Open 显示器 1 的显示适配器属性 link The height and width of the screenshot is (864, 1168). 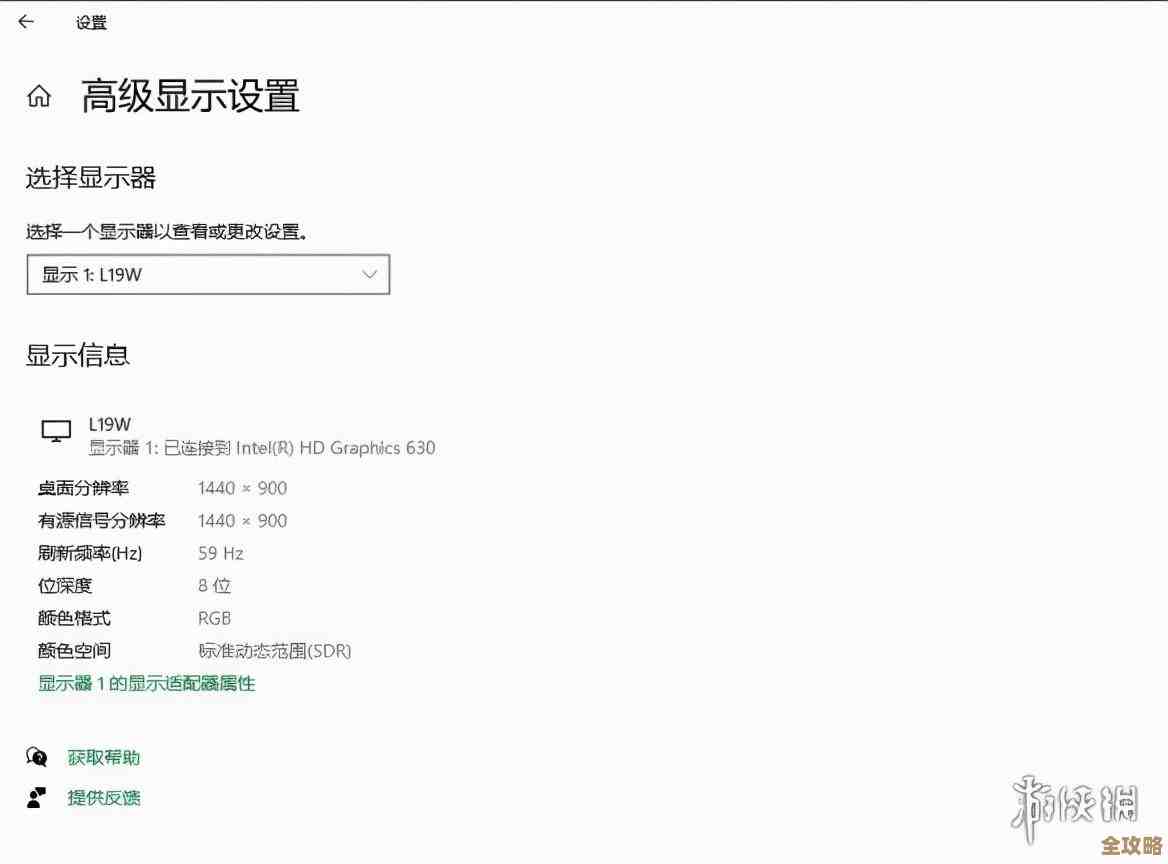click(x=146, y=683)
